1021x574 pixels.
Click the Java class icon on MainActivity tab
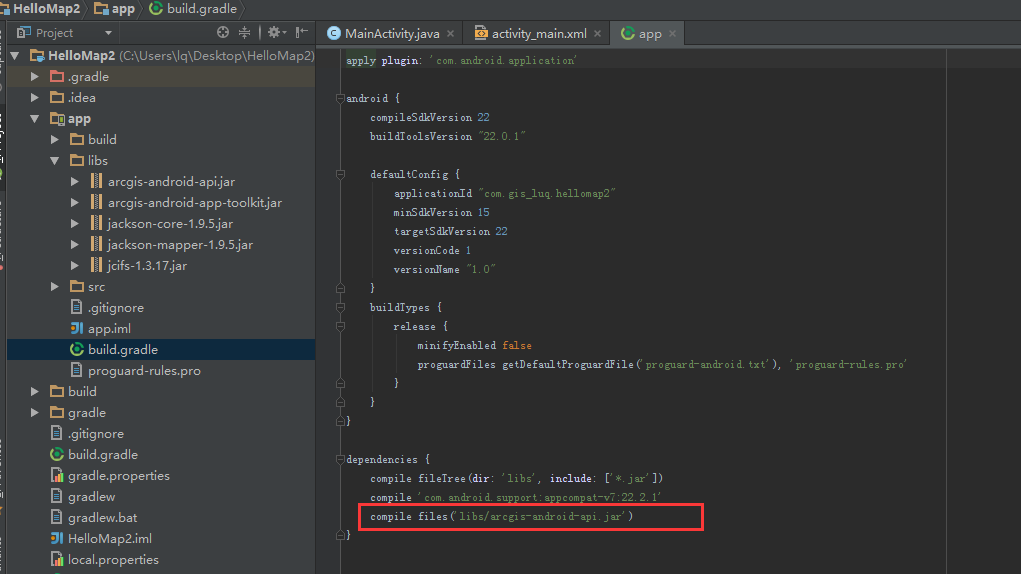click(333, 34)
